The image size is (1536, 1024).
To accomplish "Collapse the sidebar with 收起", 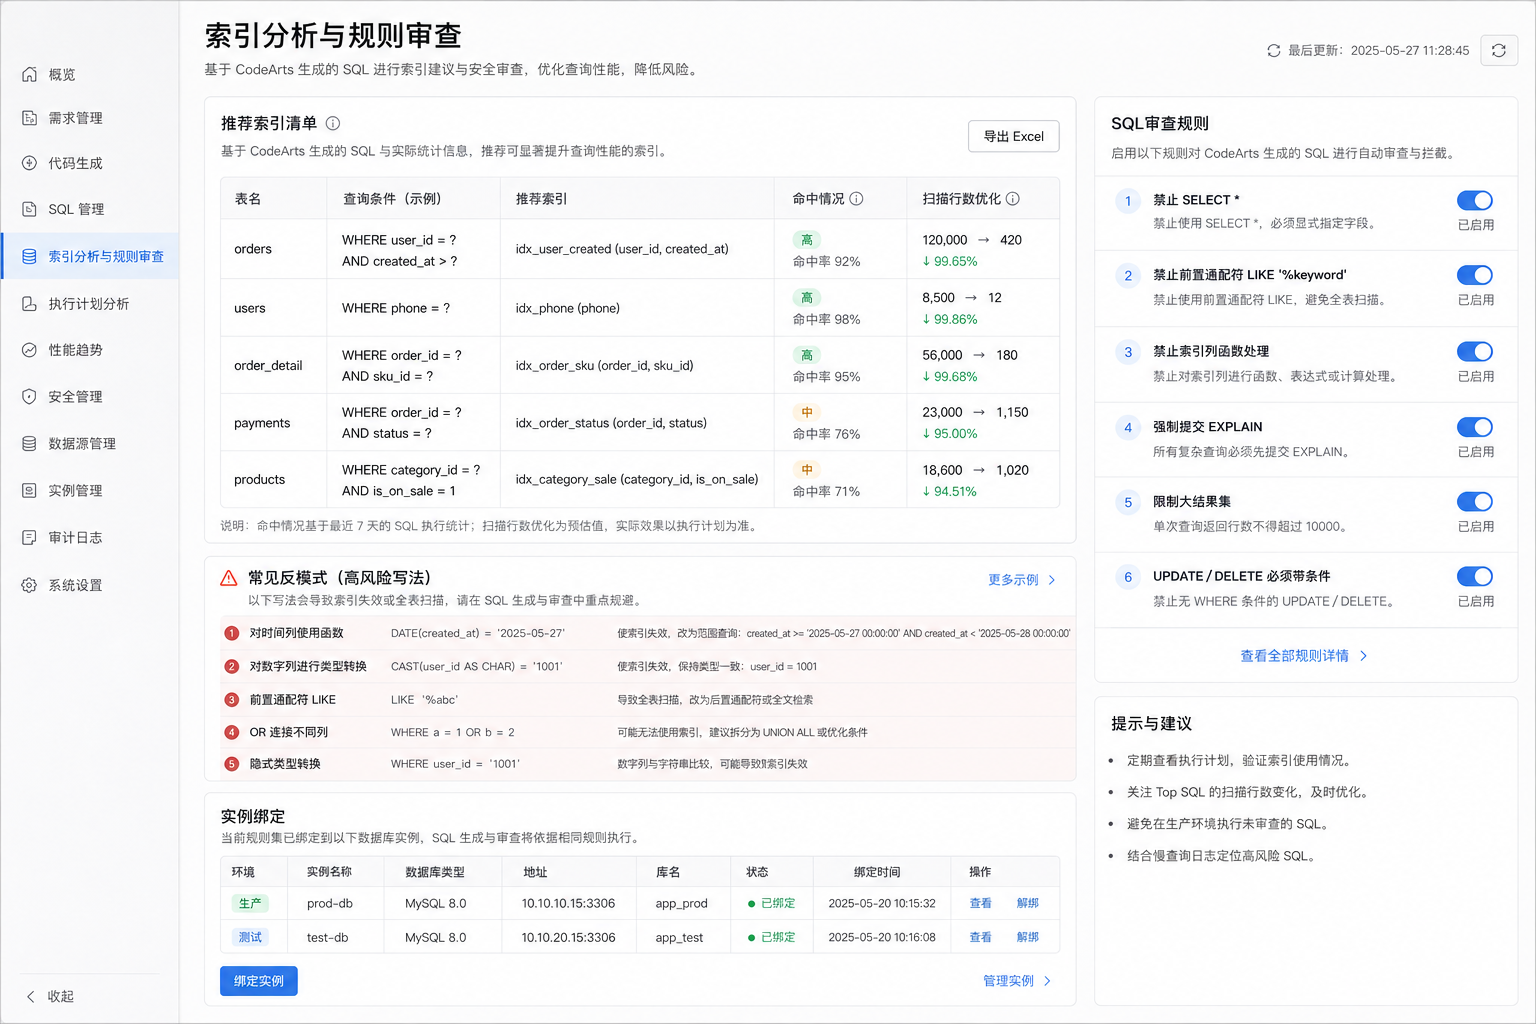I will click(x=50, y=997).
